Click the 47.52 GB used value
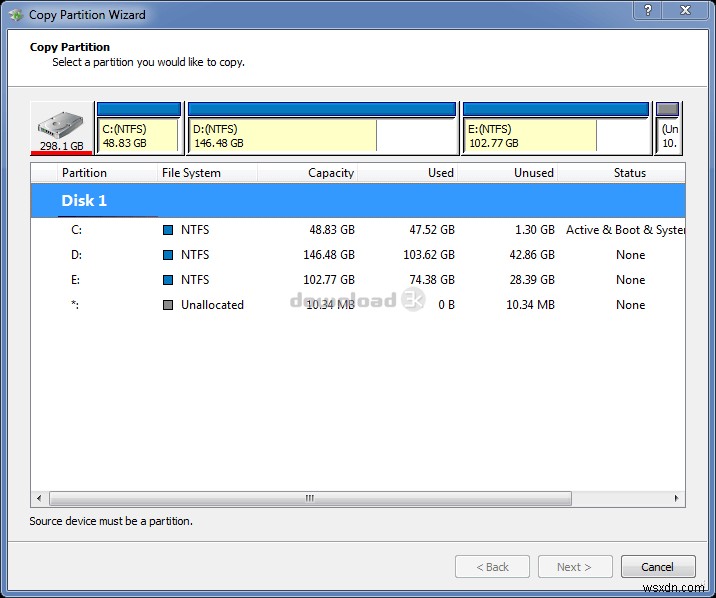This screenshot has width=716, height=598. pos(432,230)
